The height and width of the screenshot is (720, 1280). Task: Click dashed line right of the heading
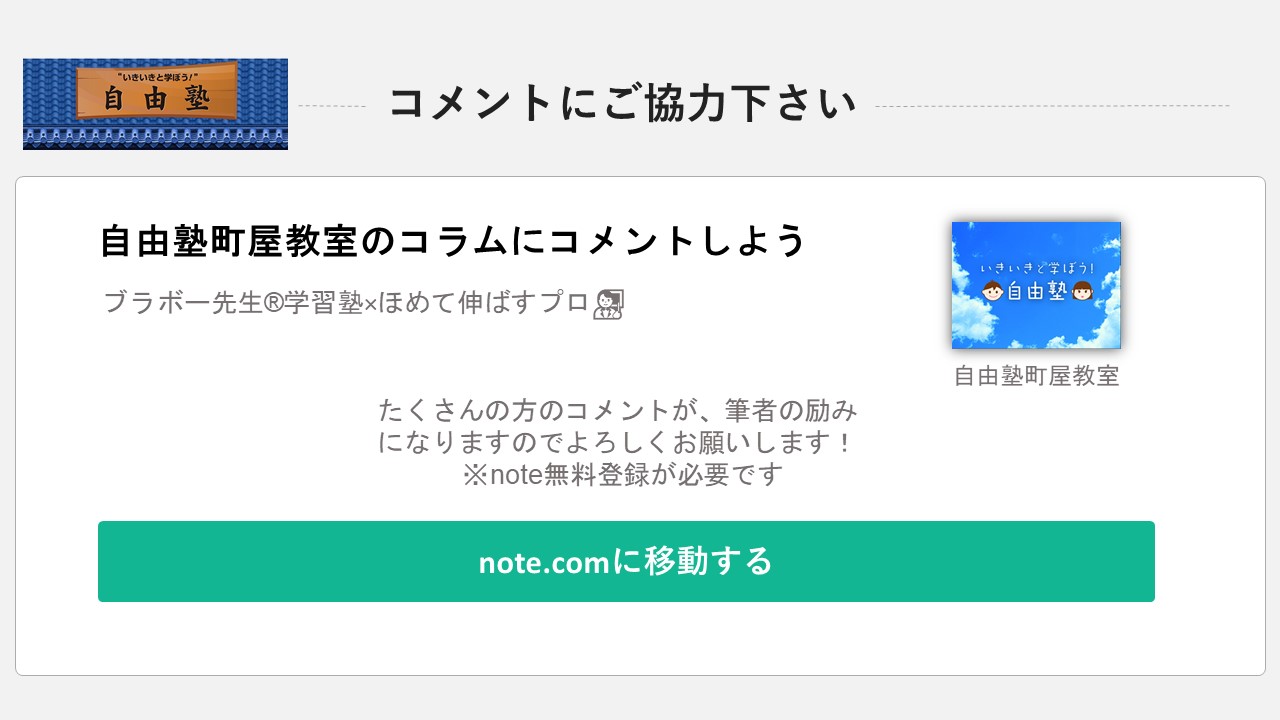[1052, 106]
